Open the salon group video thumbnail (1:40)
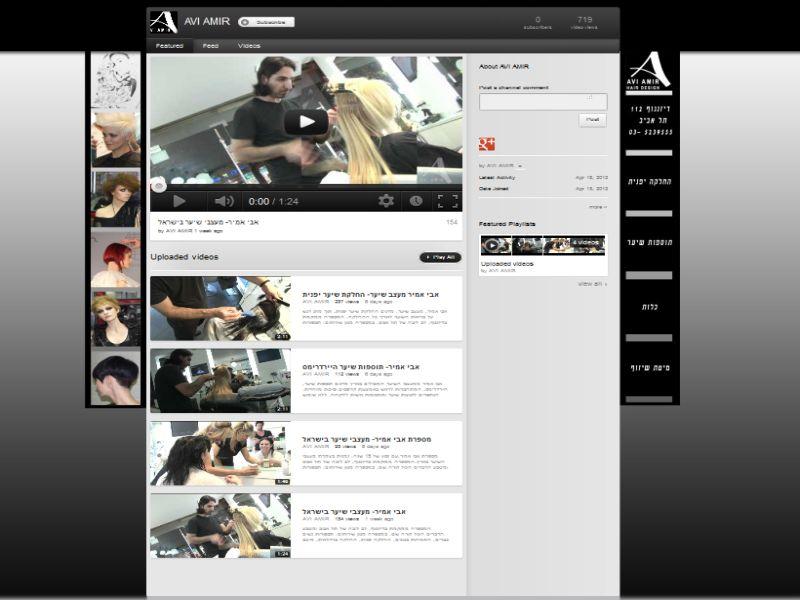 pos(220,453)
